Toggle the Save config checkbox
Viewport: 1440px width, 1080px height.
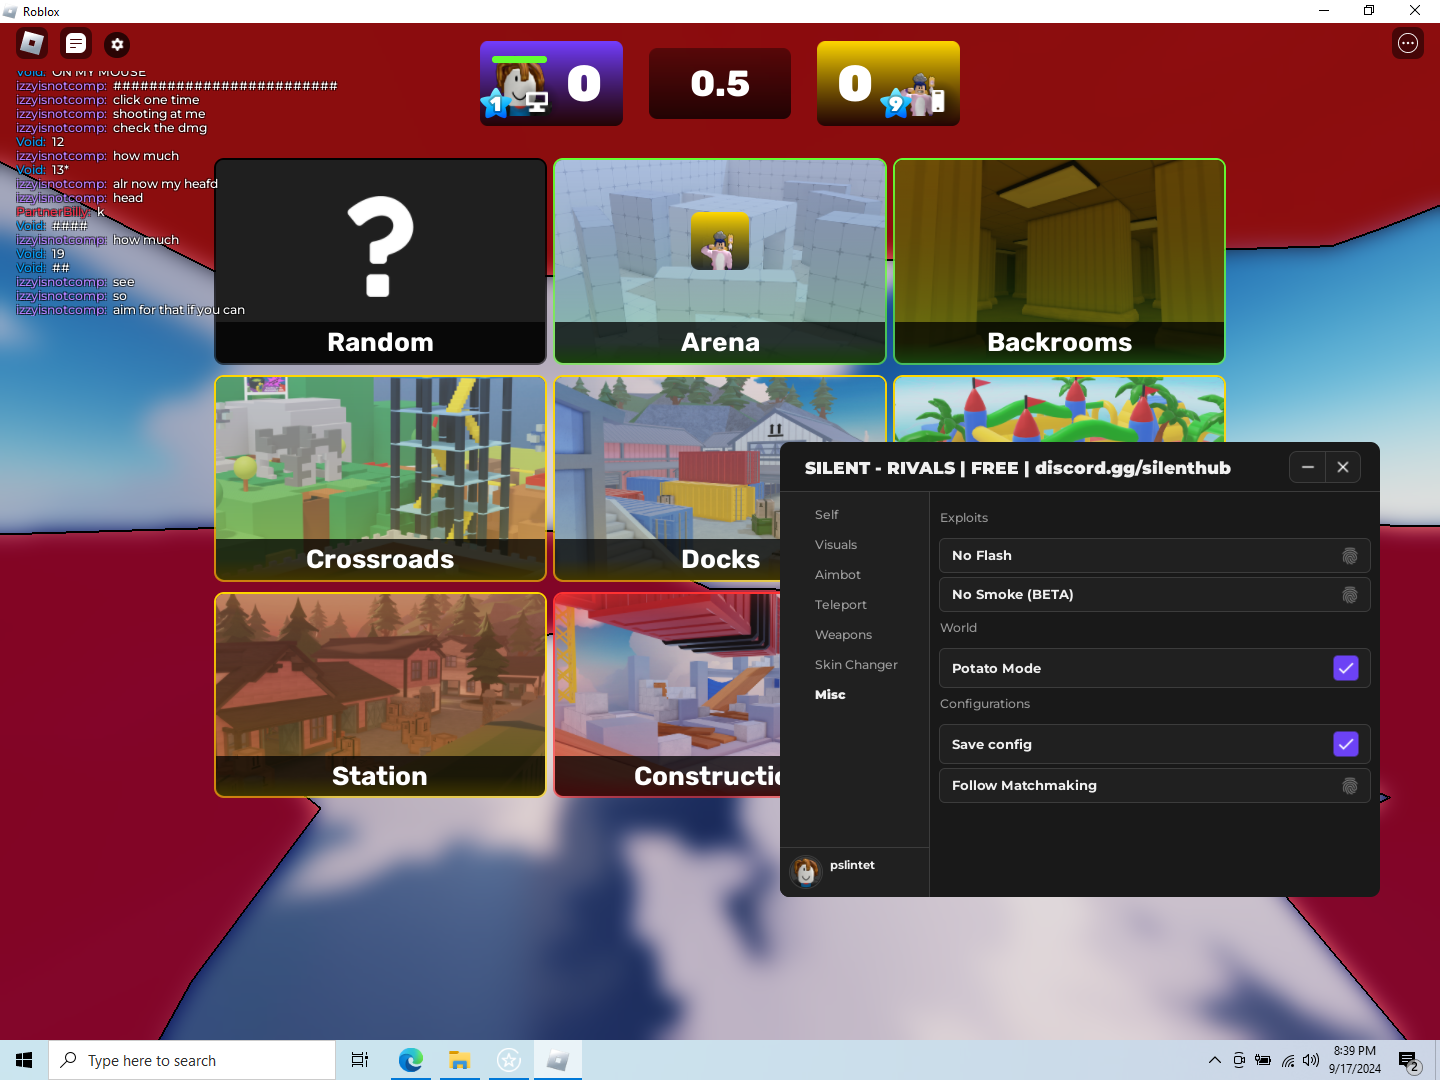click(1346, 744)
